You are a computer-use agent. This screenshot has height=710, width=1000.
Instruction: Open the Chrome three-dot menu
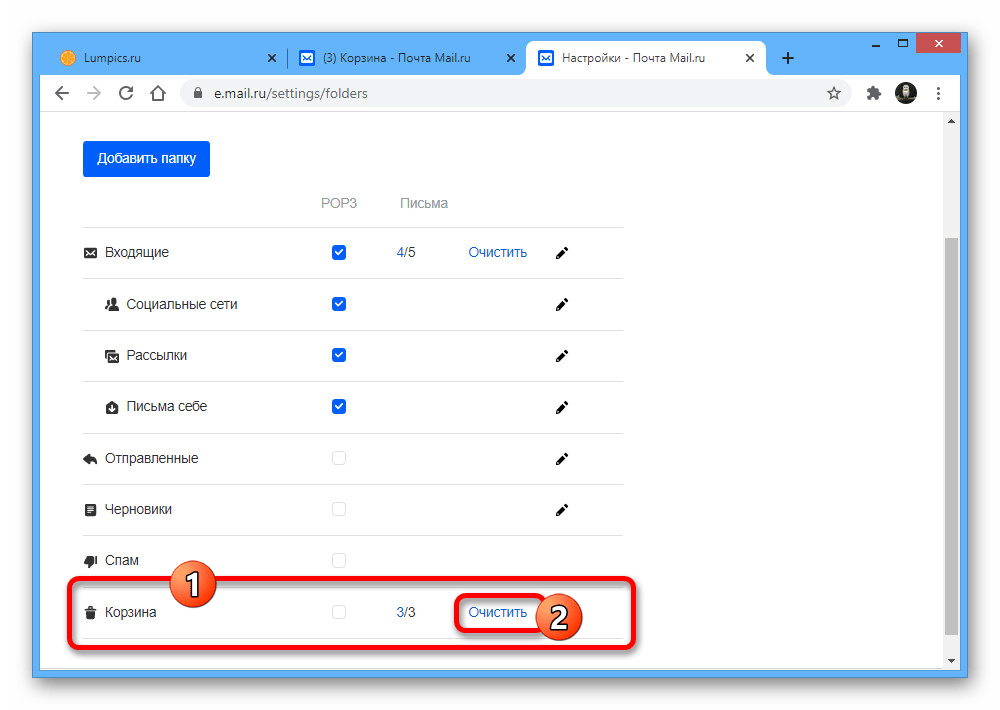[938, 93]
